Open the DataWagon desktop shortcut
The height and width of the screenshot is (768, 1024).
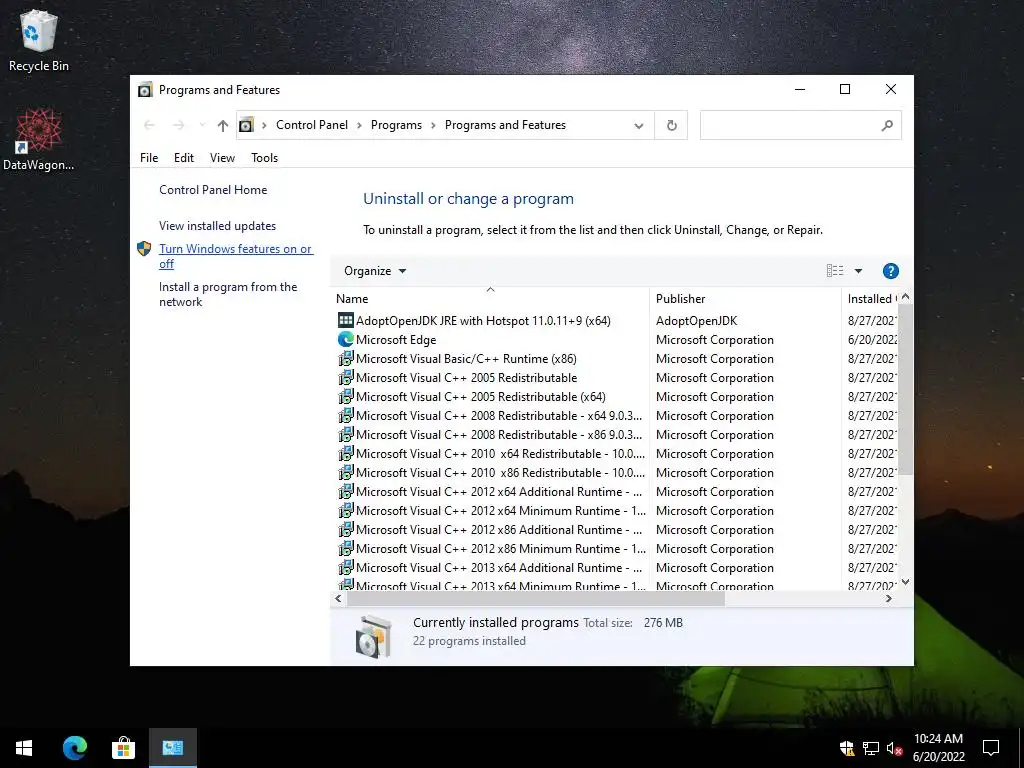click(39, 140)
